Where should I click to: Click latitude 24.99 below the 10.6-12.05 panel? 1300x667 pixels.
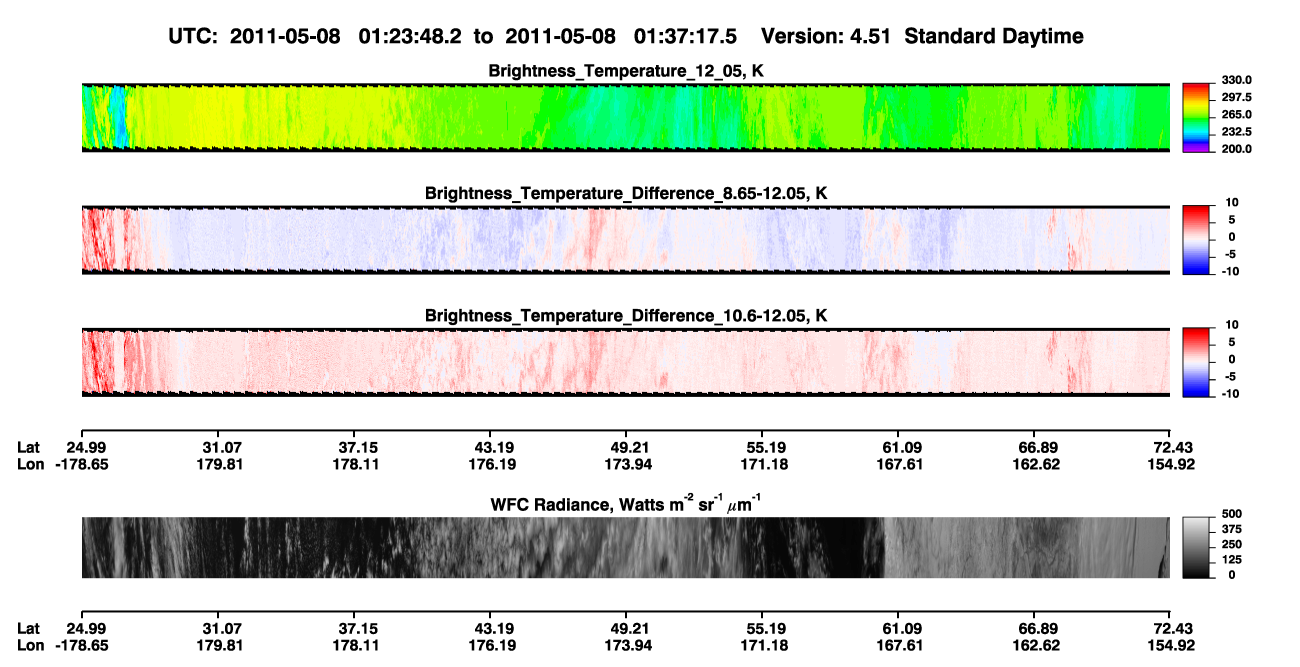coord(86,447)
